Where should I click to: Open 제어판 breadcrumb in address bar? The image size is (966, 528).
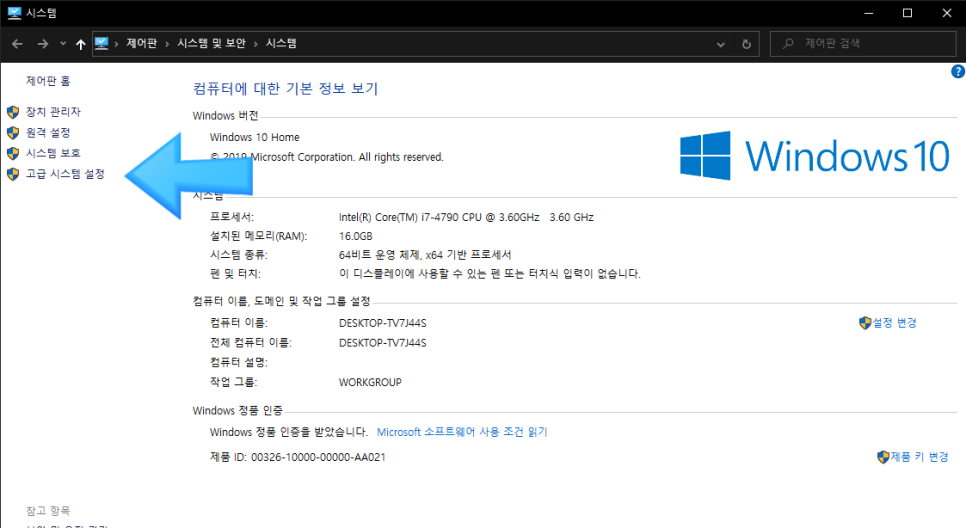coord(142,43)
